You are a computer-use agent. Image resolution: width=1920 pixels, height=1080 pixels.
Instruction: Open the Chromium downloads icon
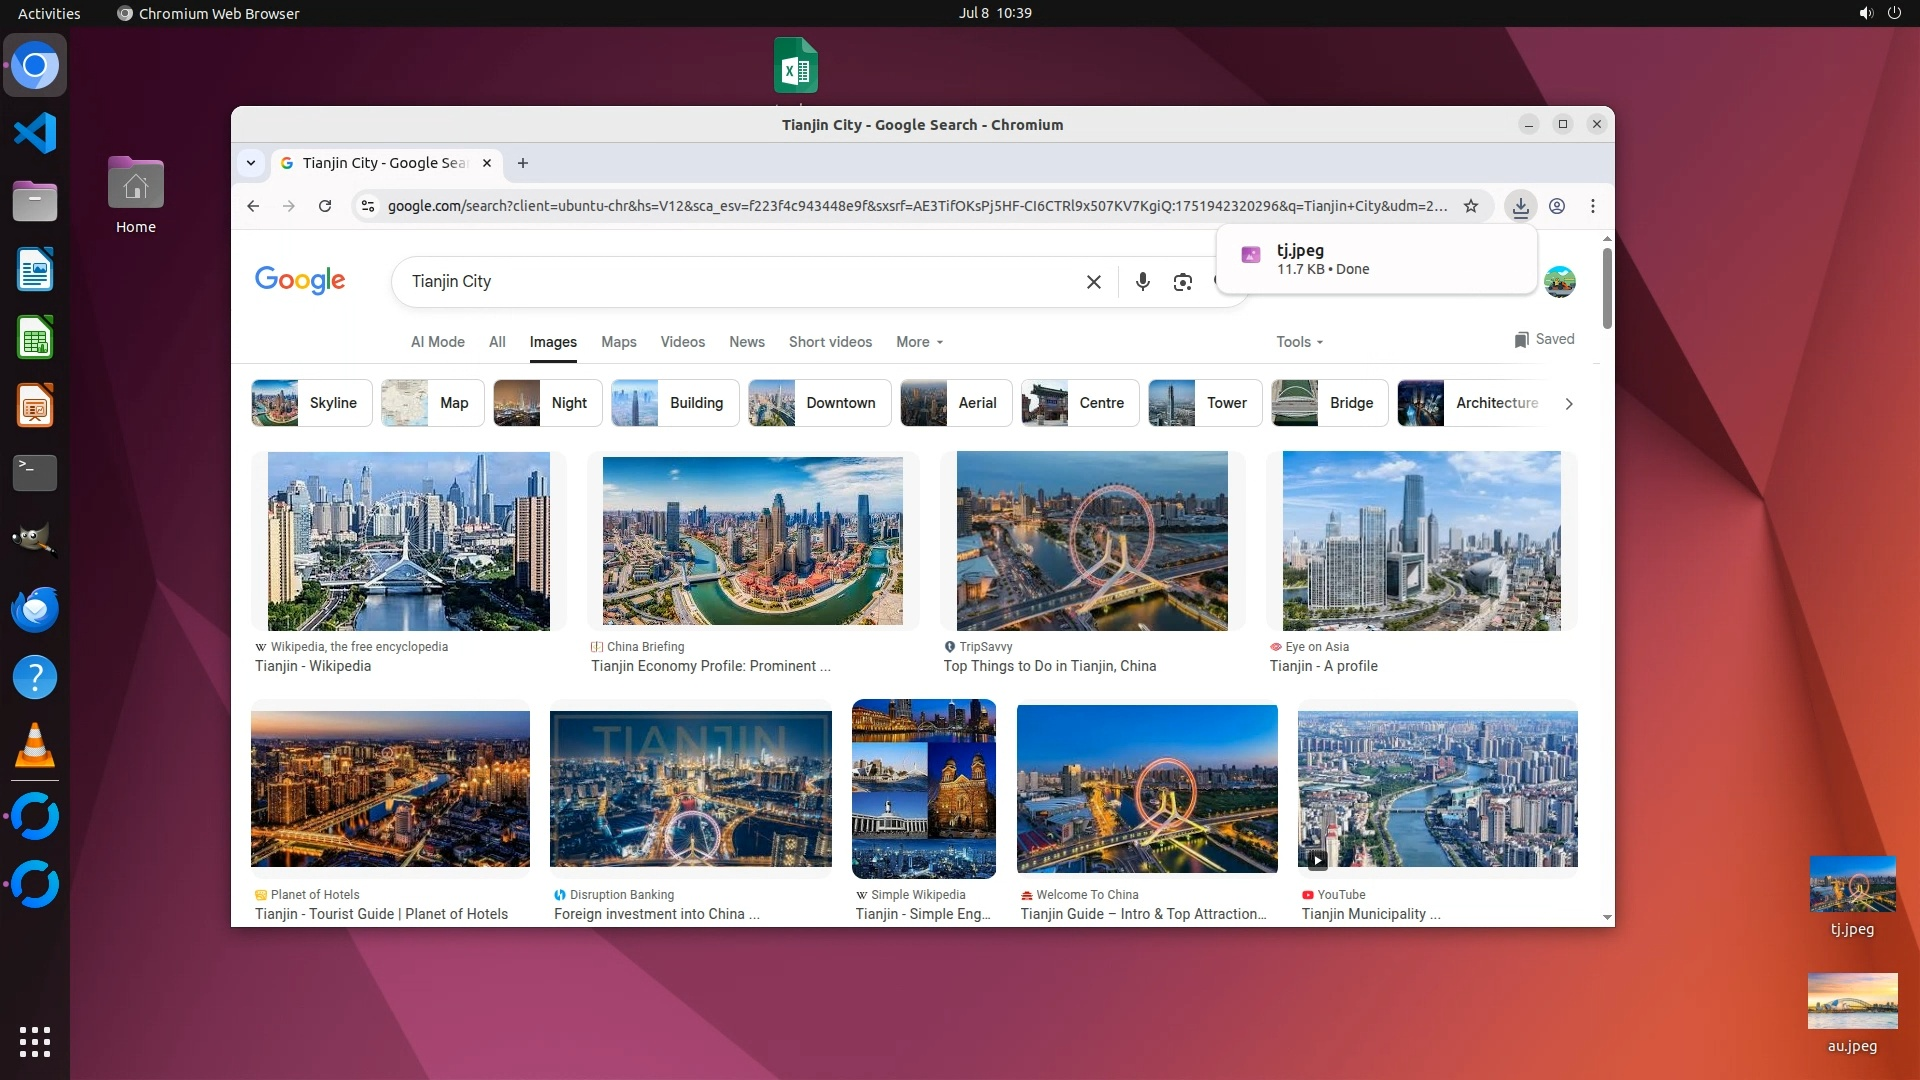click(1520, 206)
